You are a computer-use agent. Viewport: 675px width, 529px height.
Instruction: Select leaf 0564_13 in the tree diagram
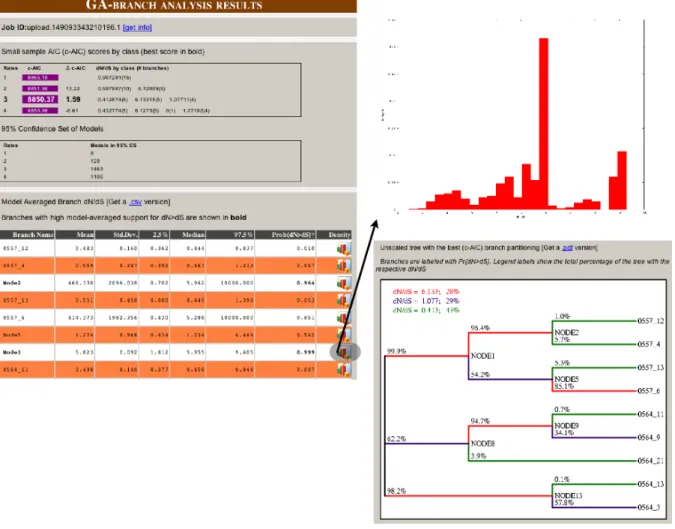pyautogui.click(x=651, y=484)
